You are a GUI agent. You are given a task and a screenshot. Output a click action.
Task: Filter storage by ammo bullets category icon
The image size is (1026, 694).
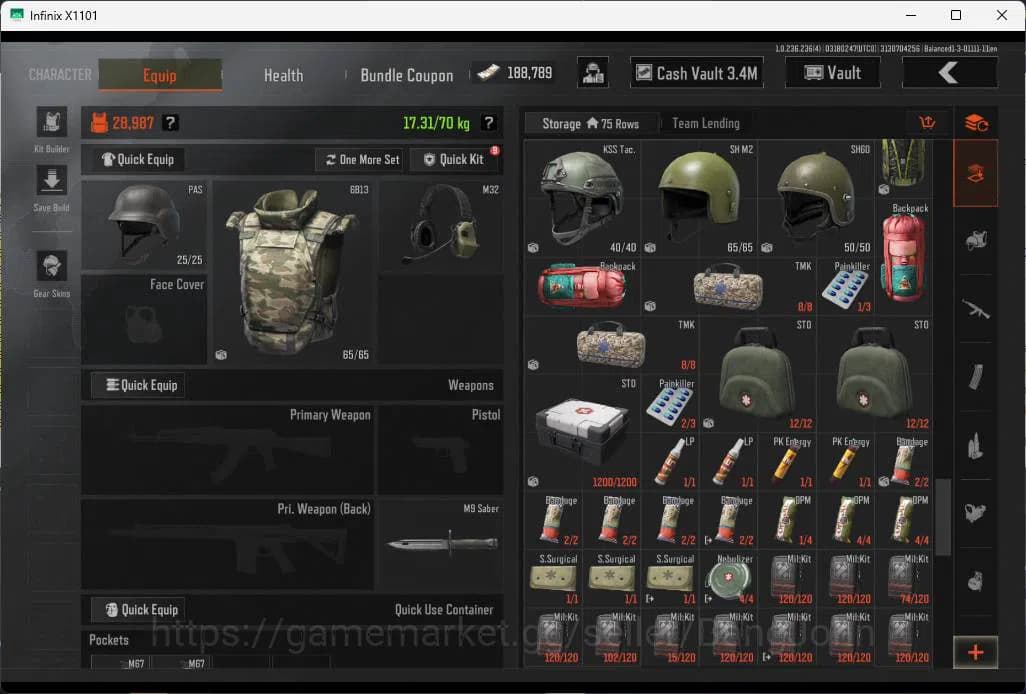click(976, 445)
